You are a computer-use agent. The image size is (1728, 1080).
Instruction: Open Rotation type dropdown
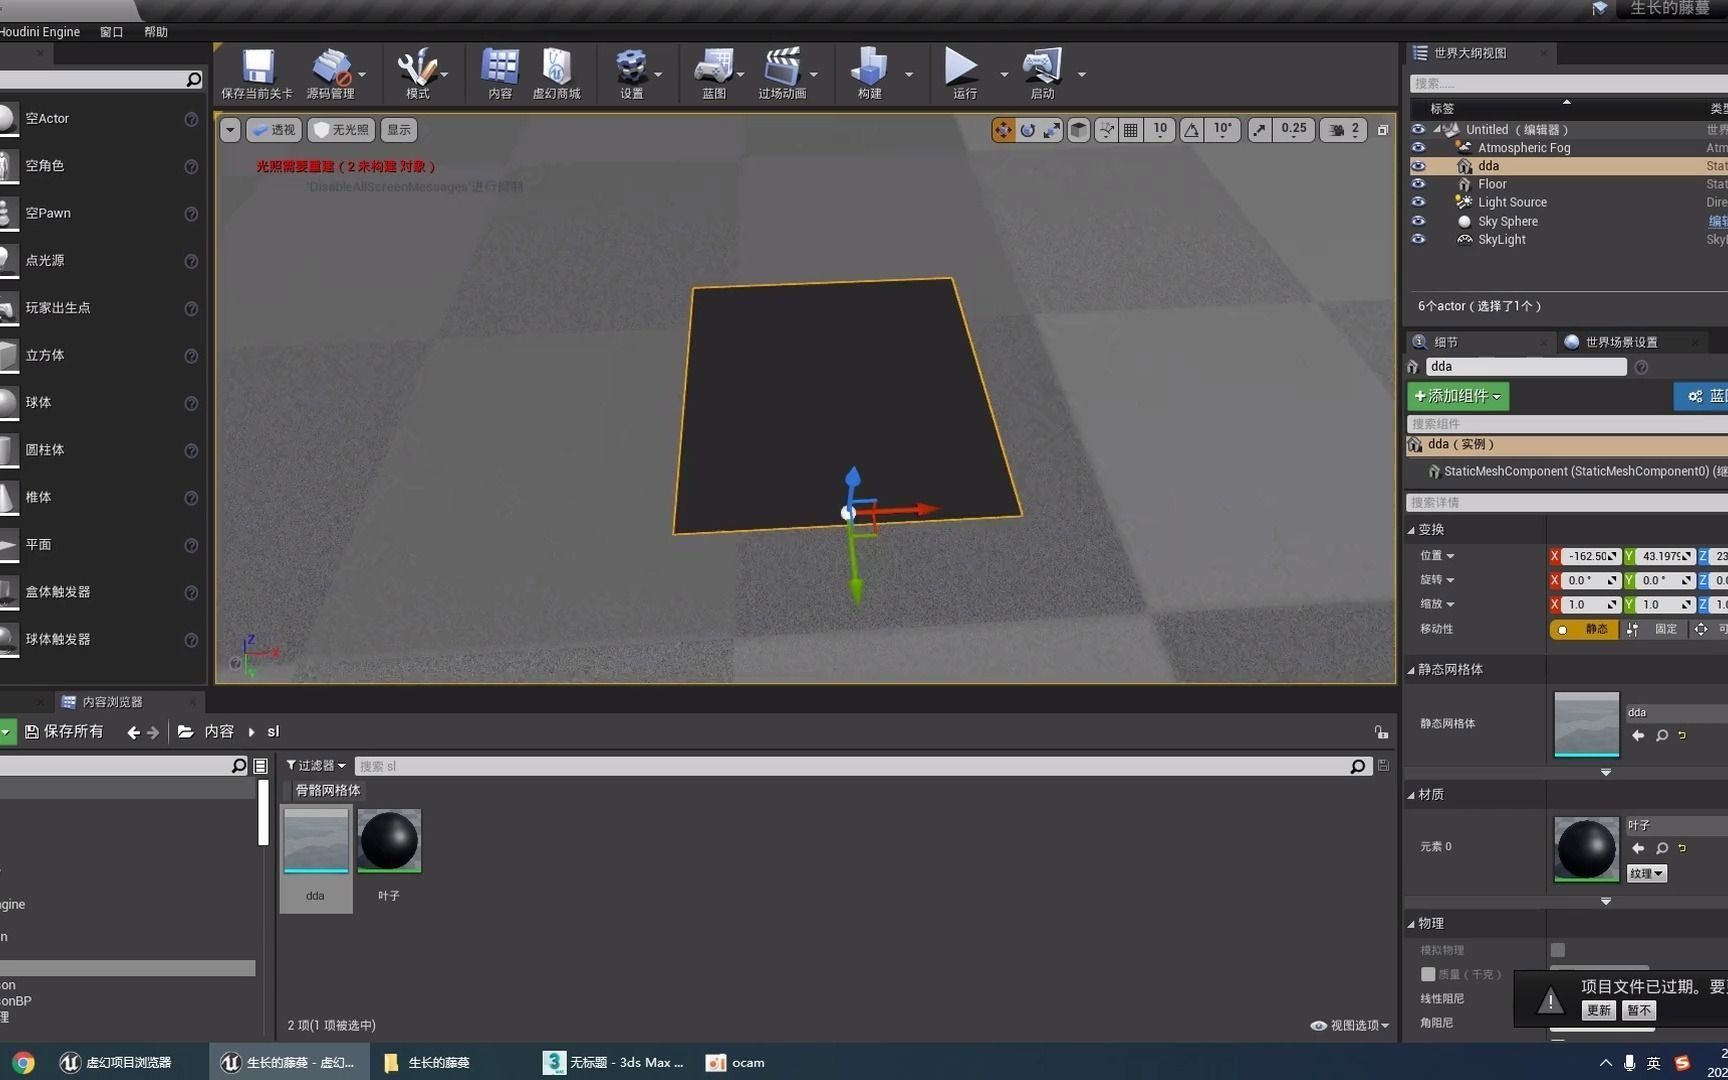click(x=1437, y=580)
